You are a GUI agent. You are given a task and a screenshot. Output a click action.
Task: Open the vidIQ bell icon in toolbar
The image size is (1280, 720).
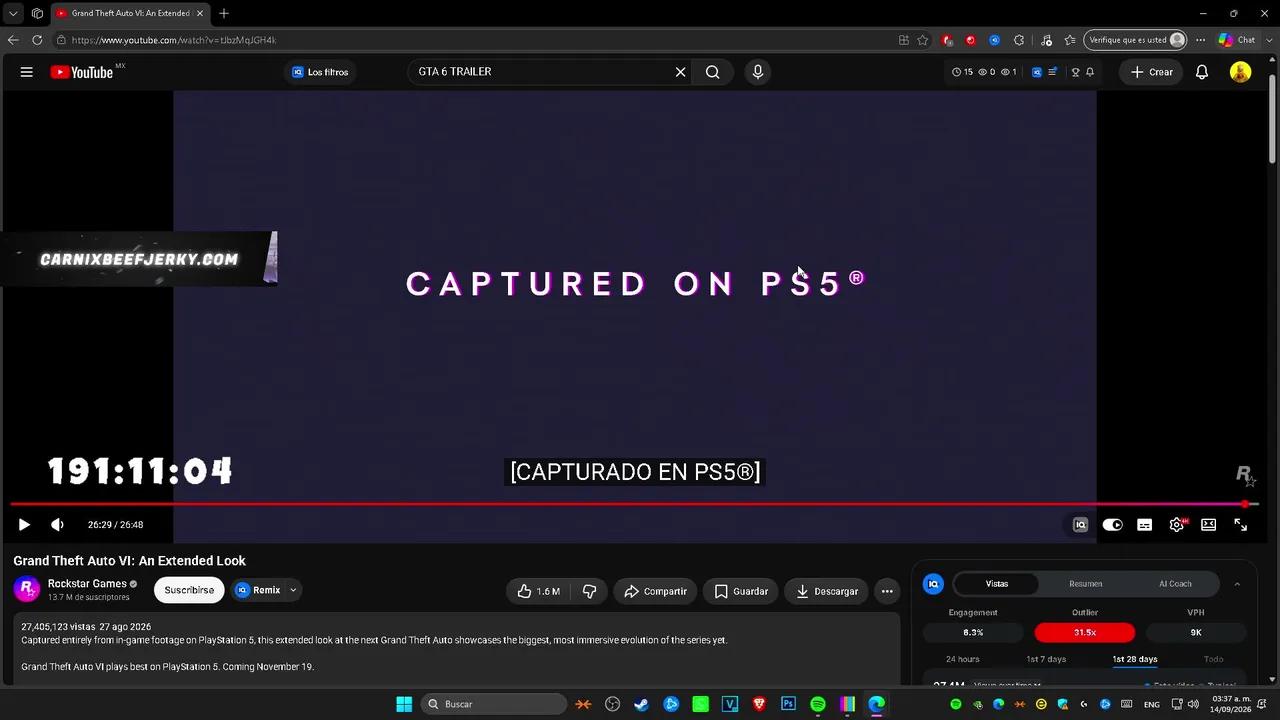(1090, 72)
